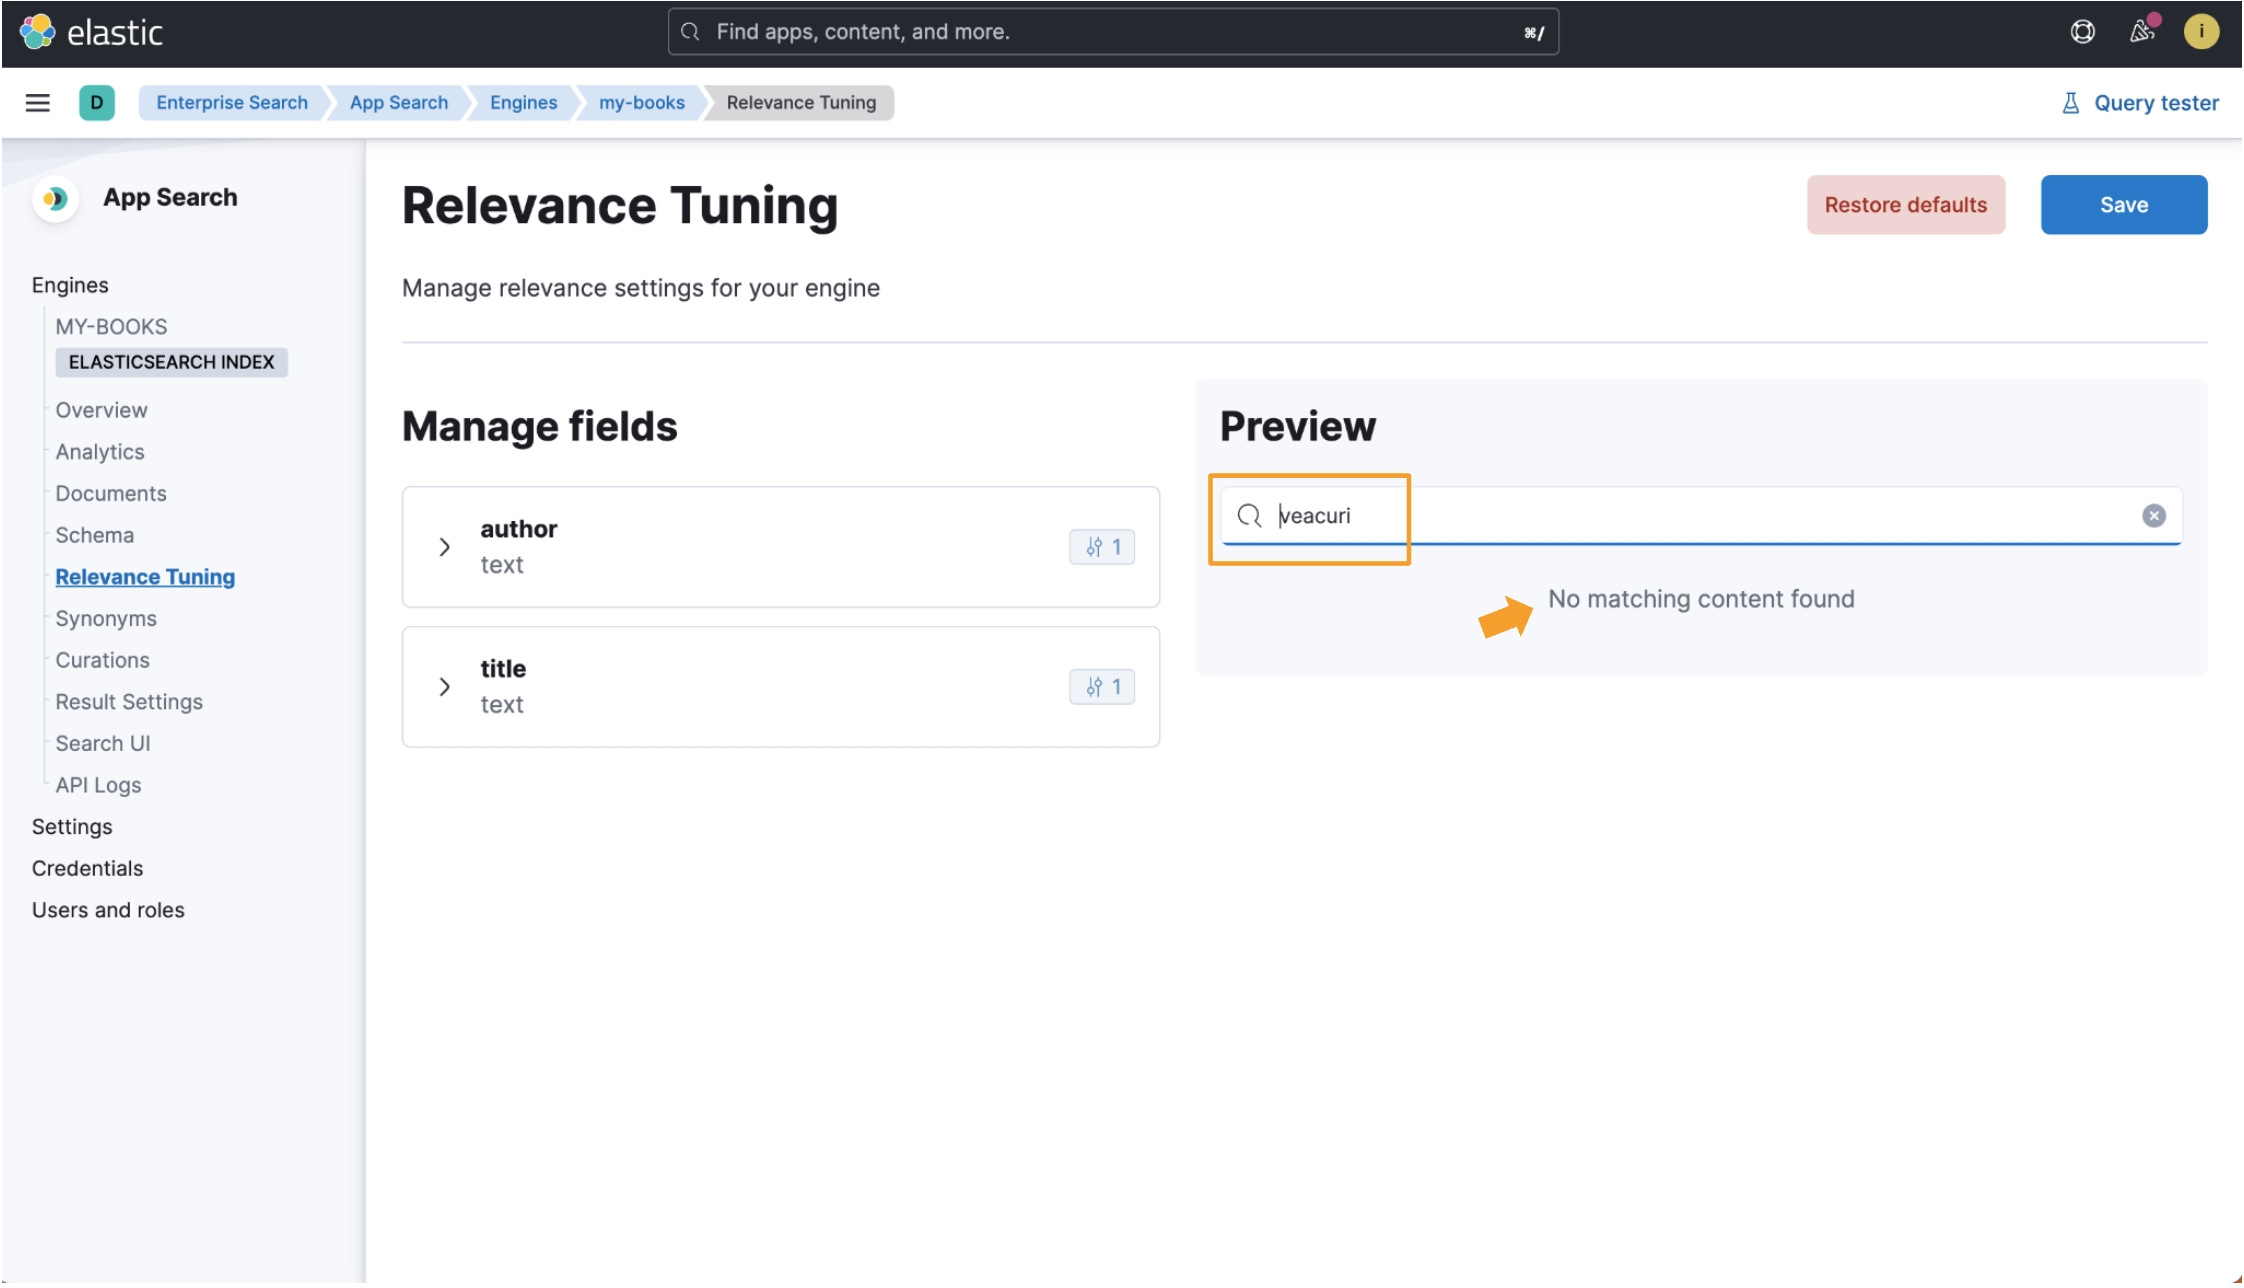Open the hamburger navigation menu
2244x1288 pixels.
pyautogui.click(x=38, y=102)
